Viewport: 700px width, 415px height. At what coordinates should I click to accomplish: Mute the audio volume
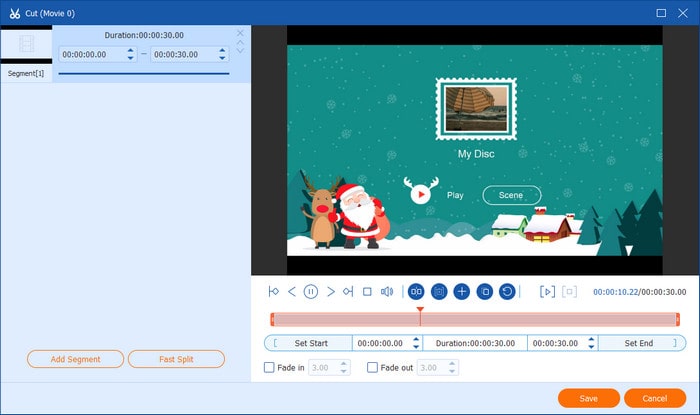tap(387, 292)
